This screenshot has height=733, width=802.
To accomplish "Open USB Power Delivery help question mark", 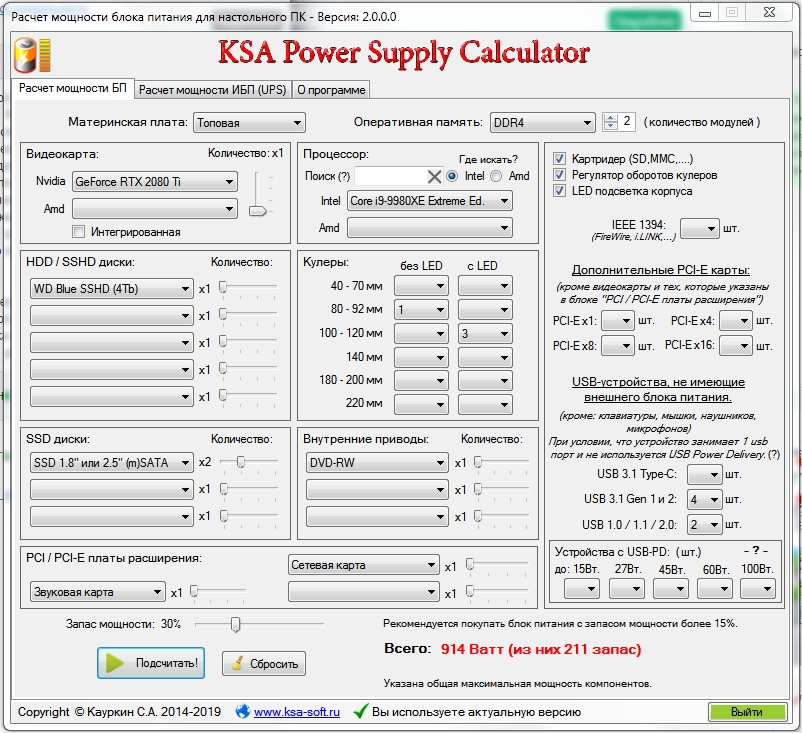I will pyautogui.click(x=774, y=454).
